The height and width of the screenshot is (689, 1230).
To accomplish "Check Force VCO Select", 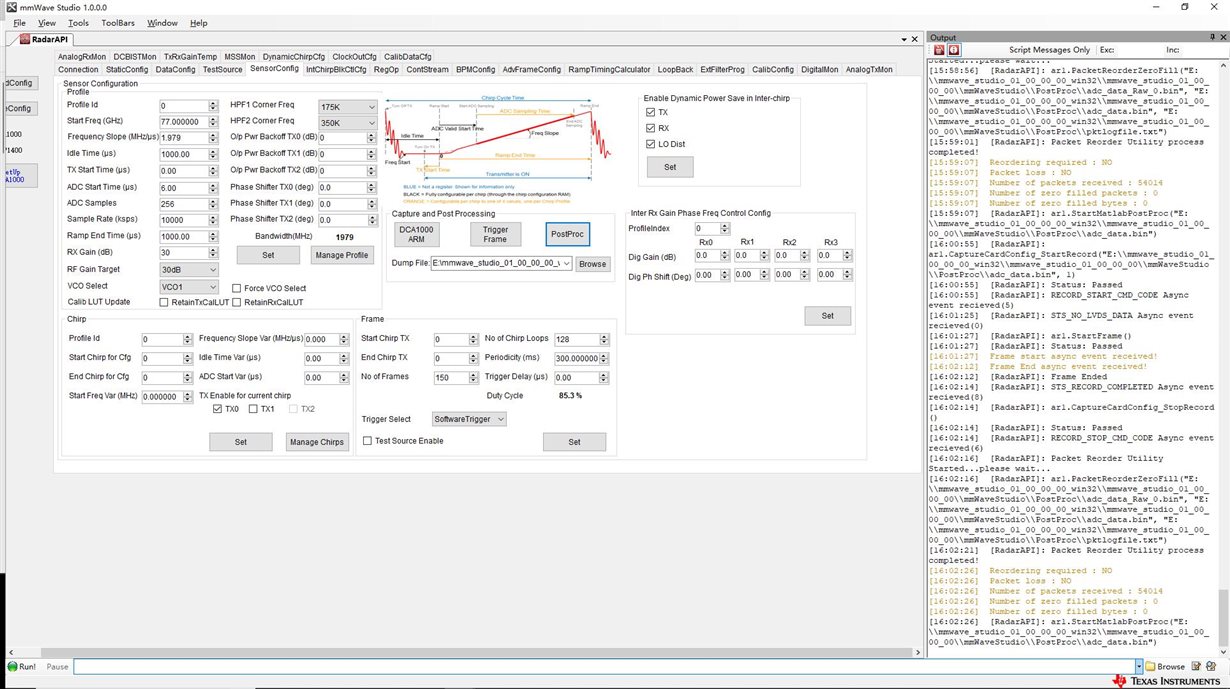I will pyautogui.click(x=237, y=288).
